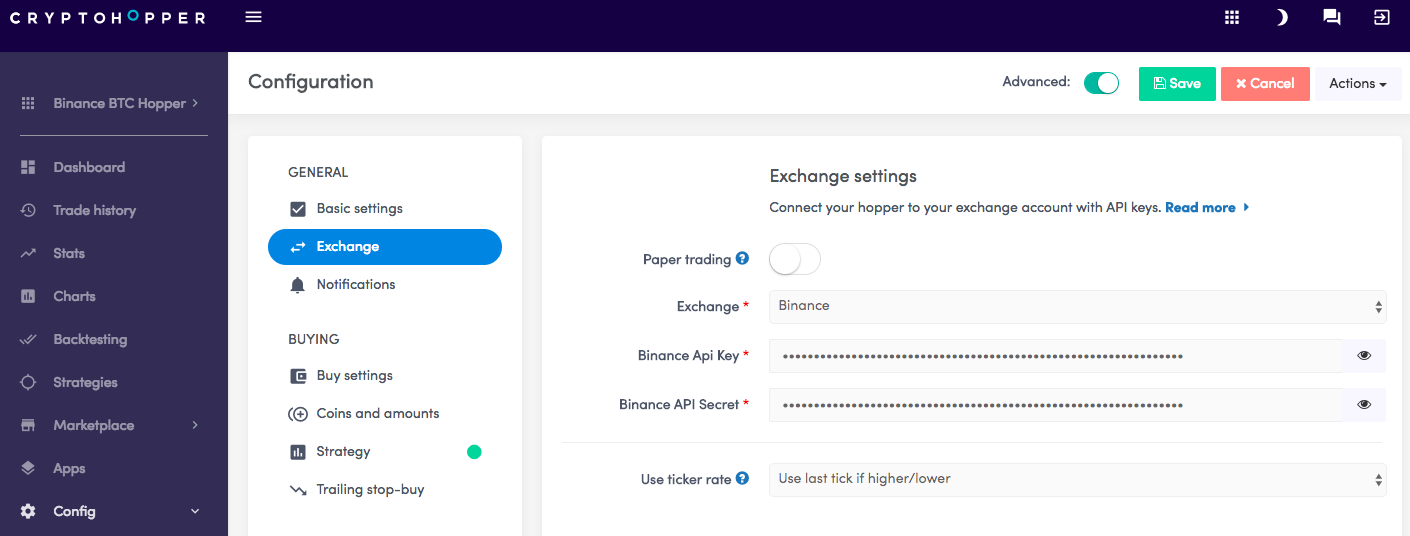Click the Stats trend-line icon
Screen dimensions: 1410x536
pos(28,253)
